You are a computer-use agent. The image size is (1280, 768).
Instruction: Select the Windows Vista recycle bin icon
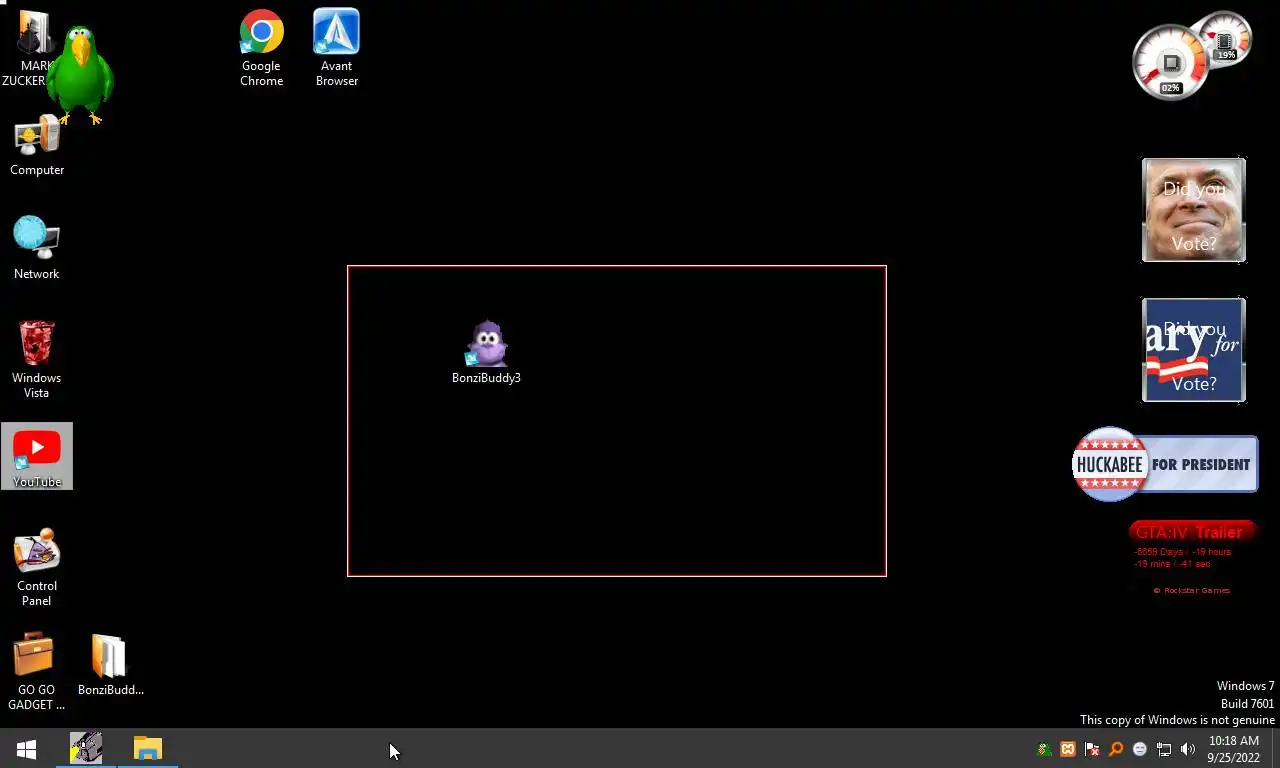click(37, 359)
